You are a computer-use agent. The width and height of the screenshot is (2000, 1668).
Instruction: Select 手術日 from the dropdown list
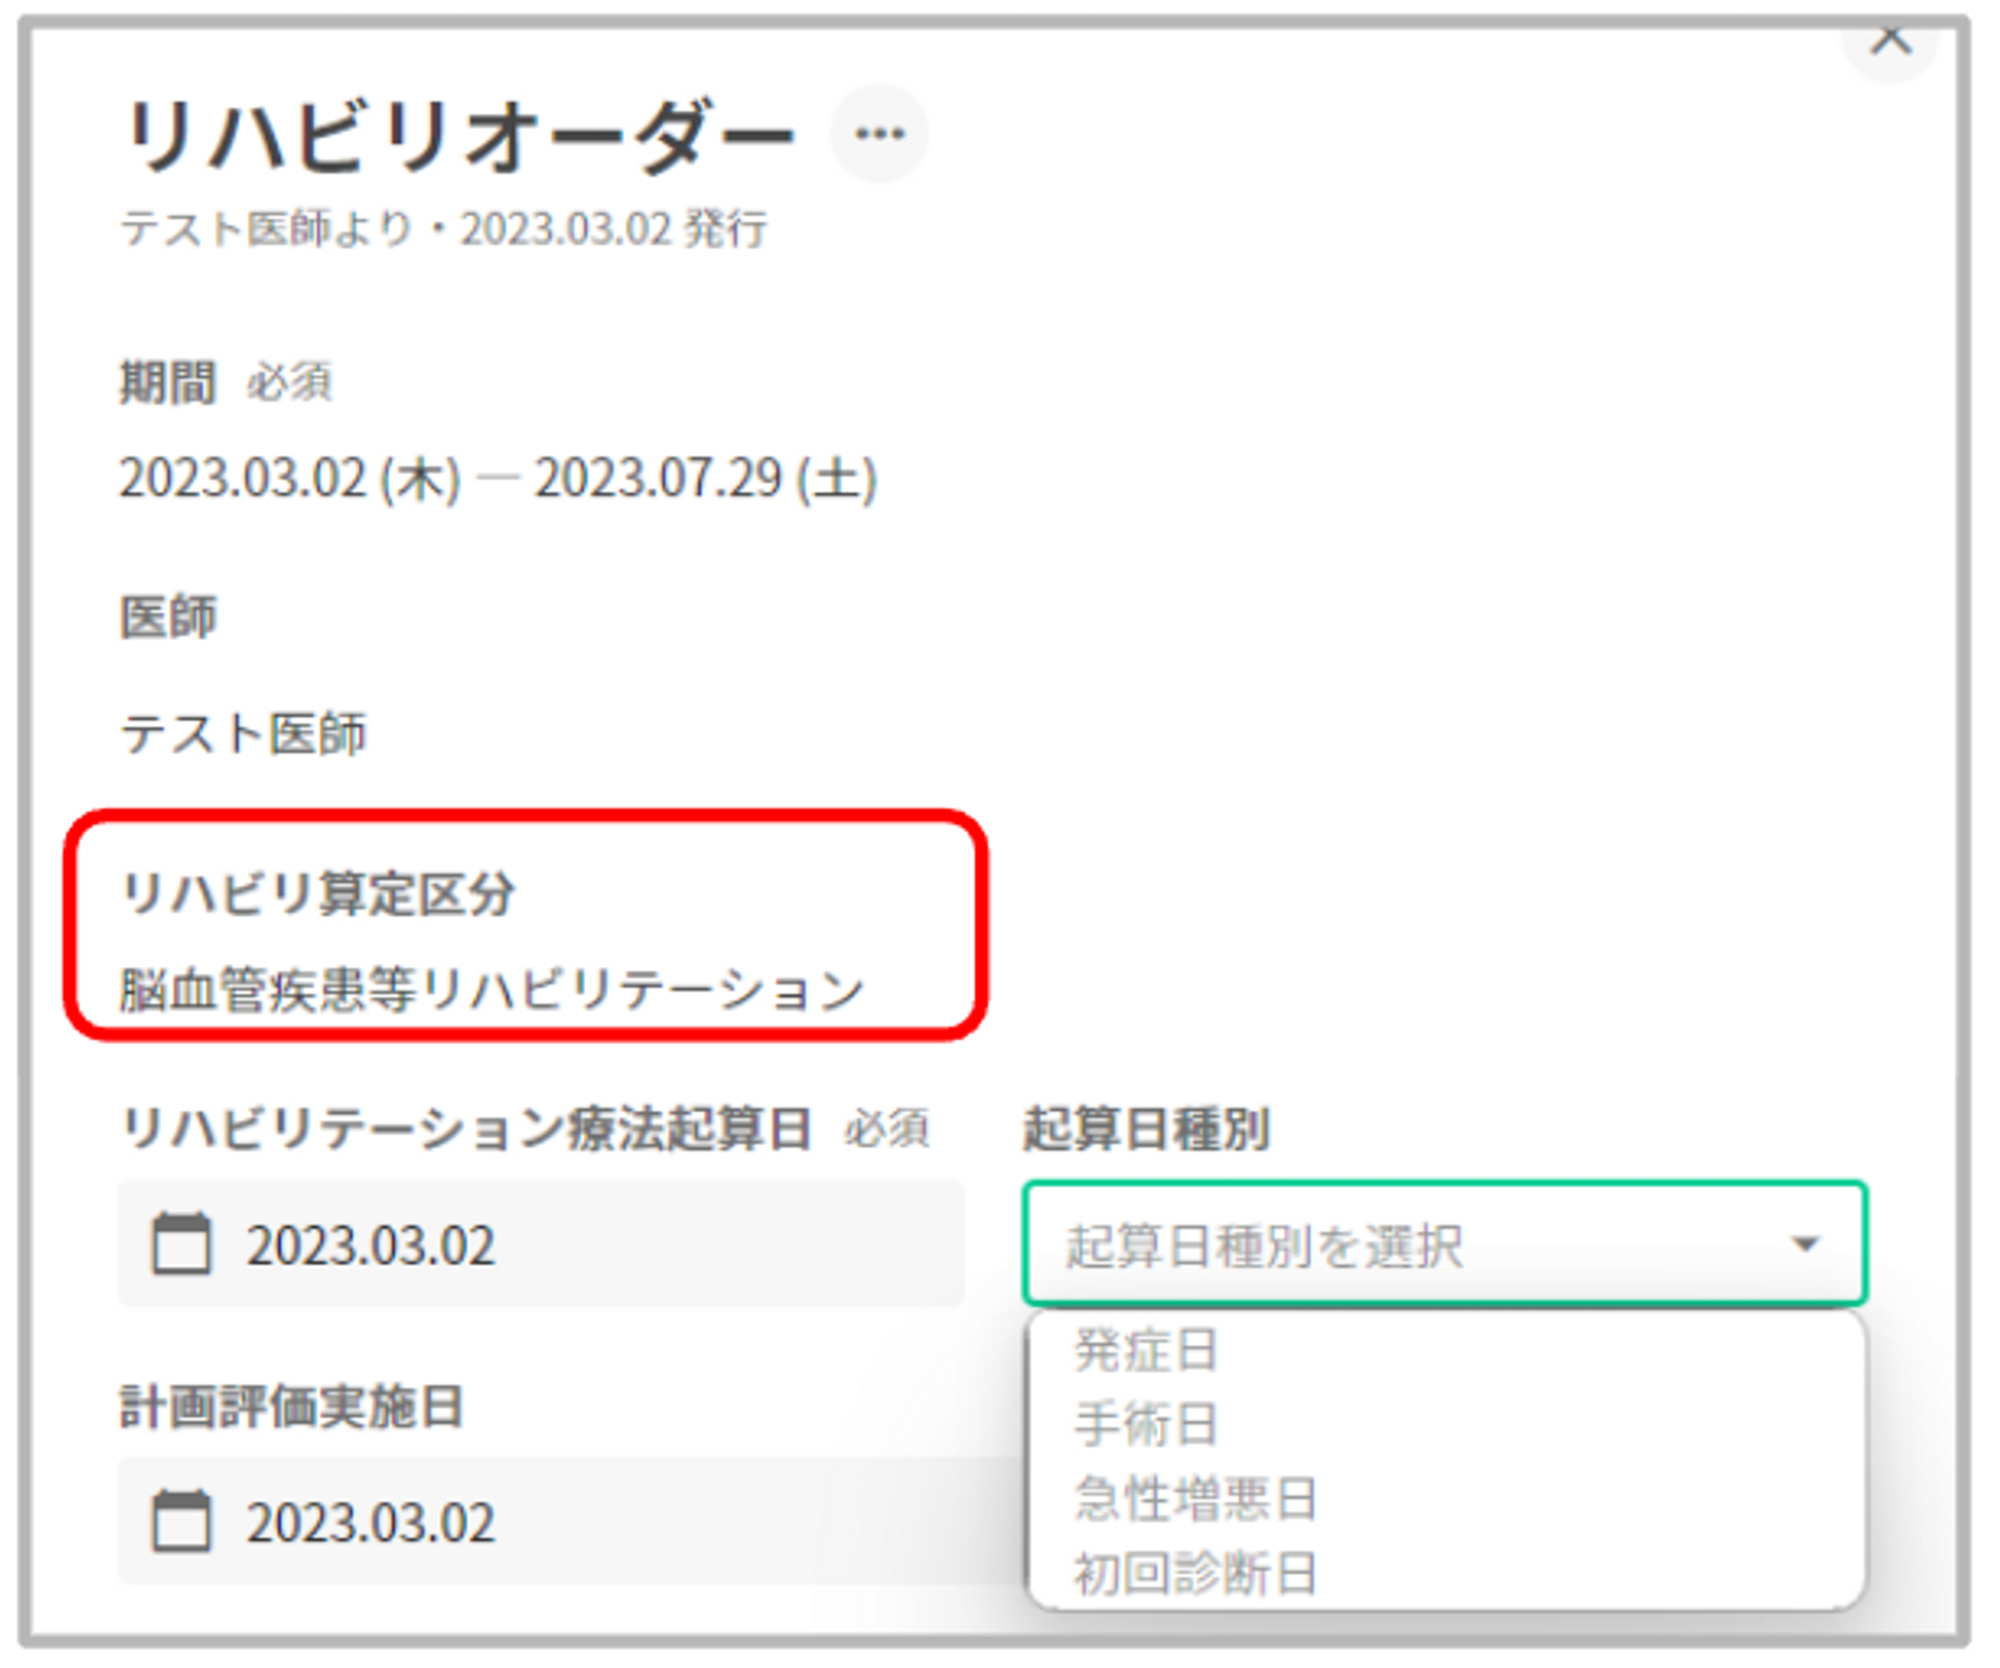[1145, 1424]
